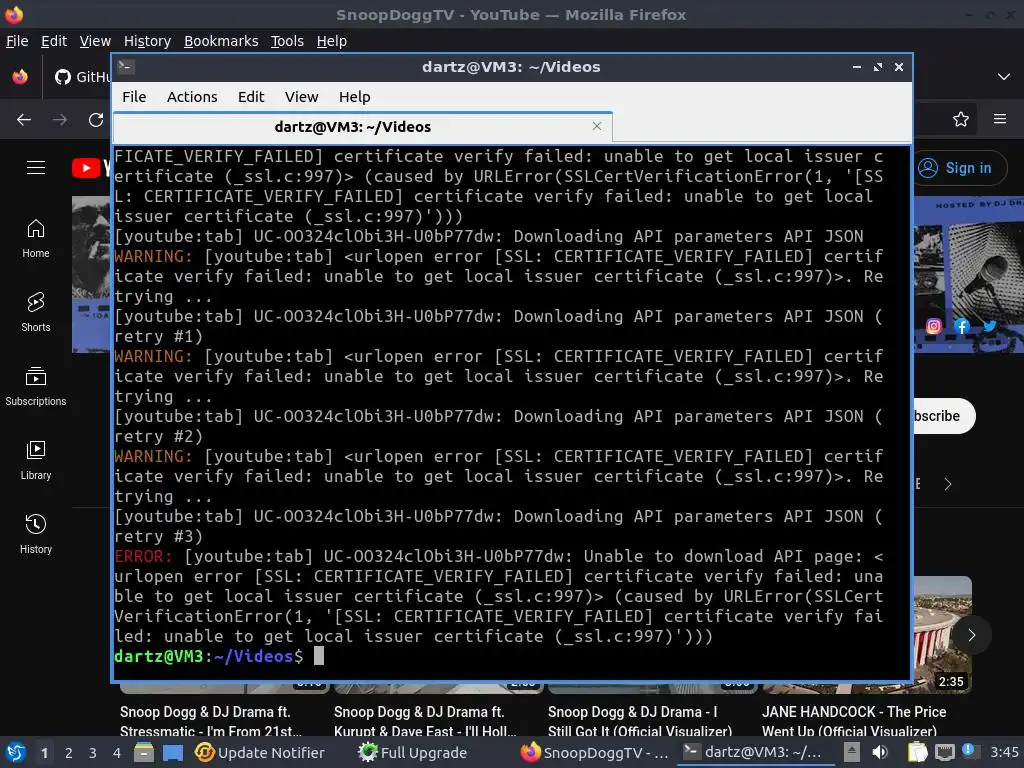Toggle the YouTube sidebar guide menu
The height and width of the screenshot is (768, 1024).
pyautogui.click(x=36, y=168)
